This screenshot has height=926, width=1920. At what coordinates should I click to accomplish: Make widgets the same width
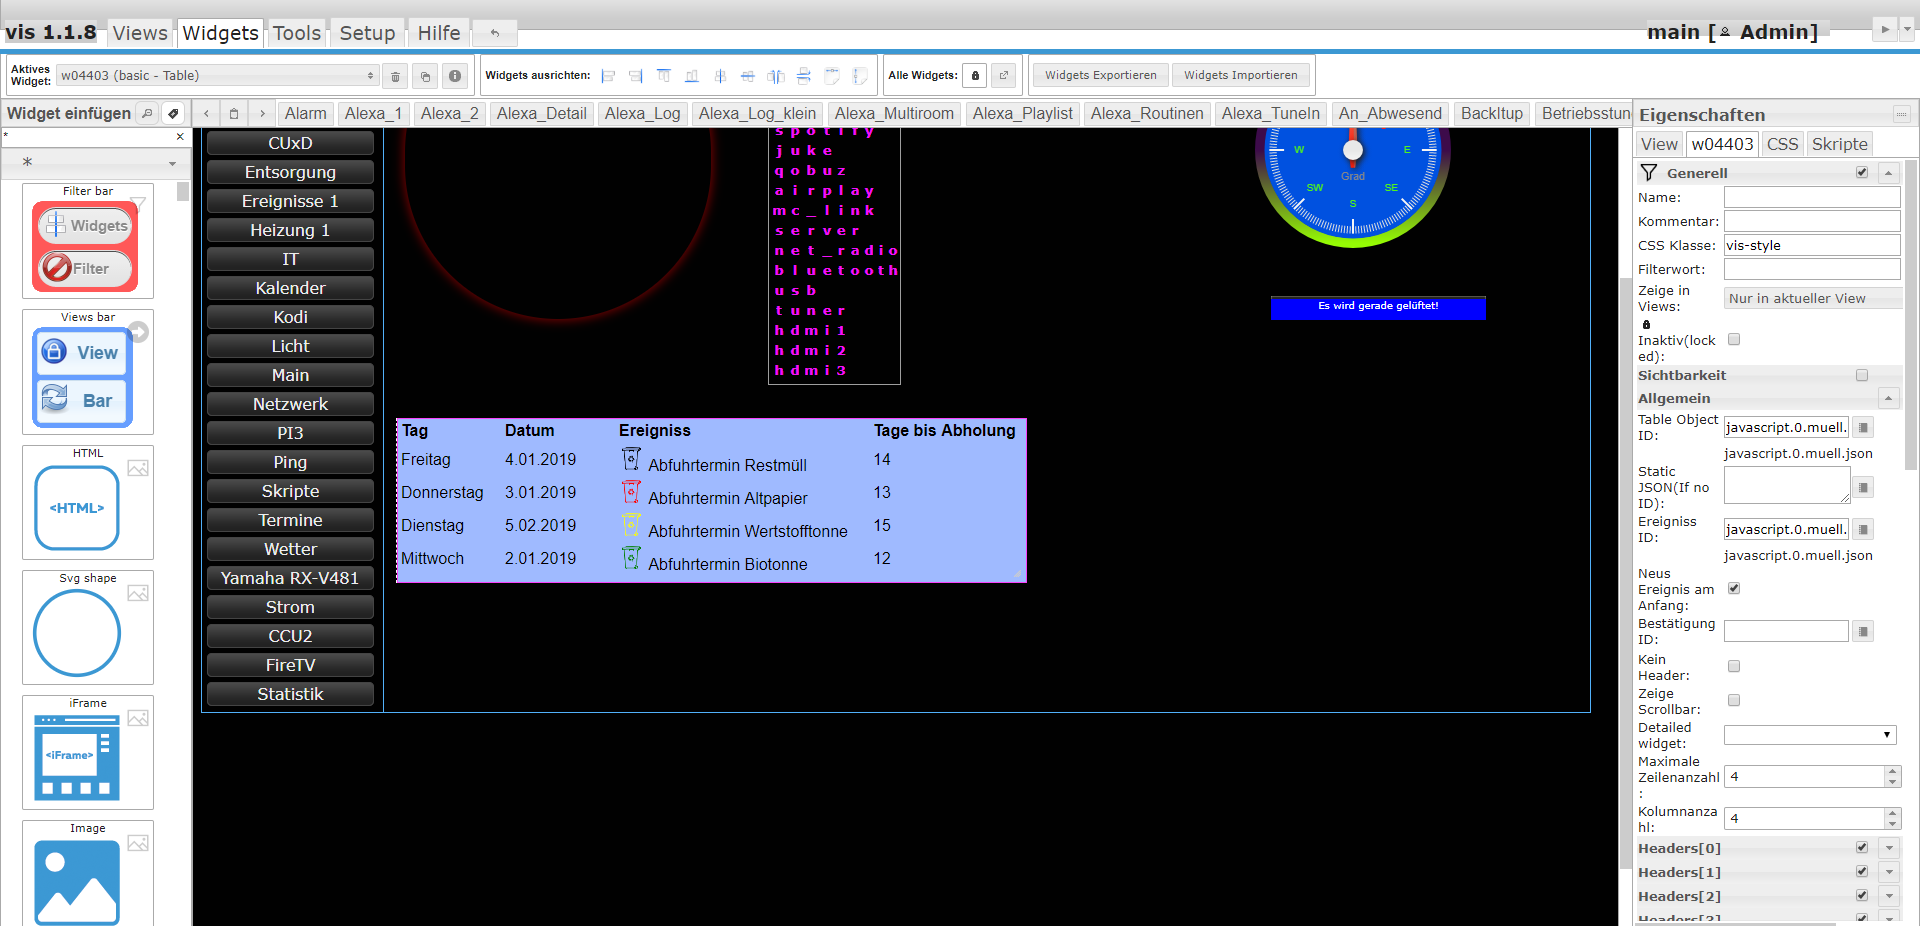pos(832,76)
